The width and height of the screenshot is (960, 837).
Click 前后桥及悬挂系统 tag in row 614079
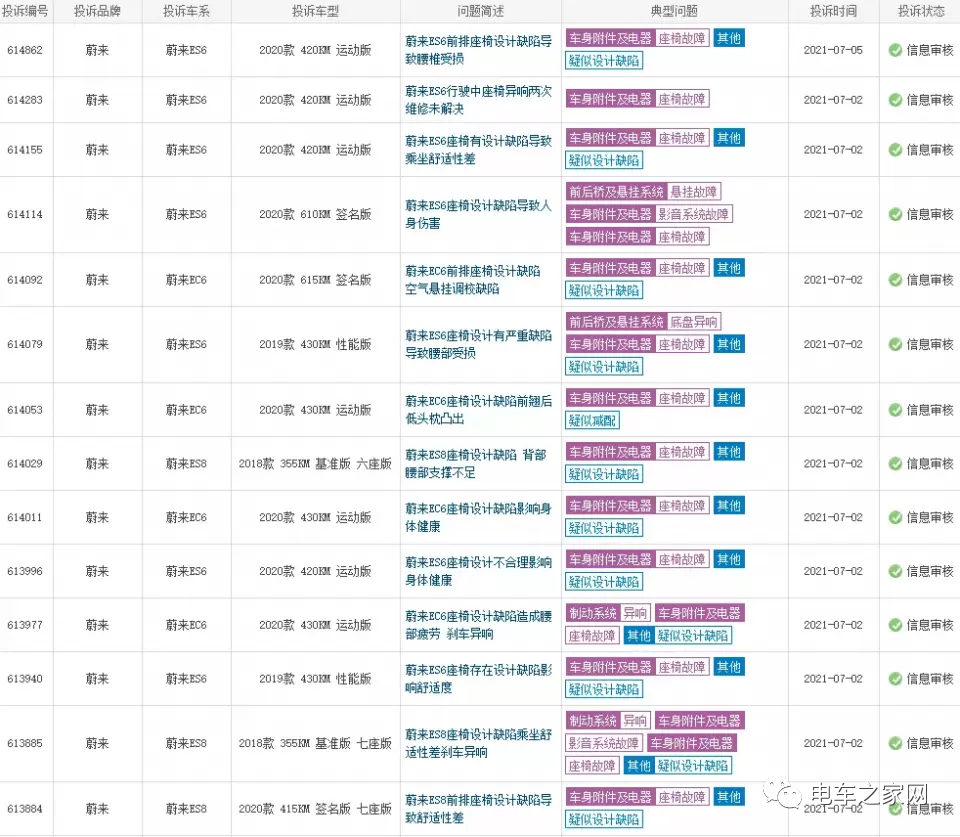pos(617,322)
